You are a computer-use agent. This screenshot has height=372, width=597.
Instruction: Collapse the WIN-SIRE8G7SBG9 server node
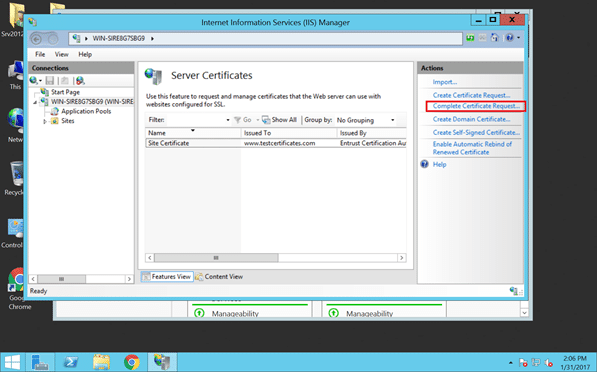(x=35, y=102)
